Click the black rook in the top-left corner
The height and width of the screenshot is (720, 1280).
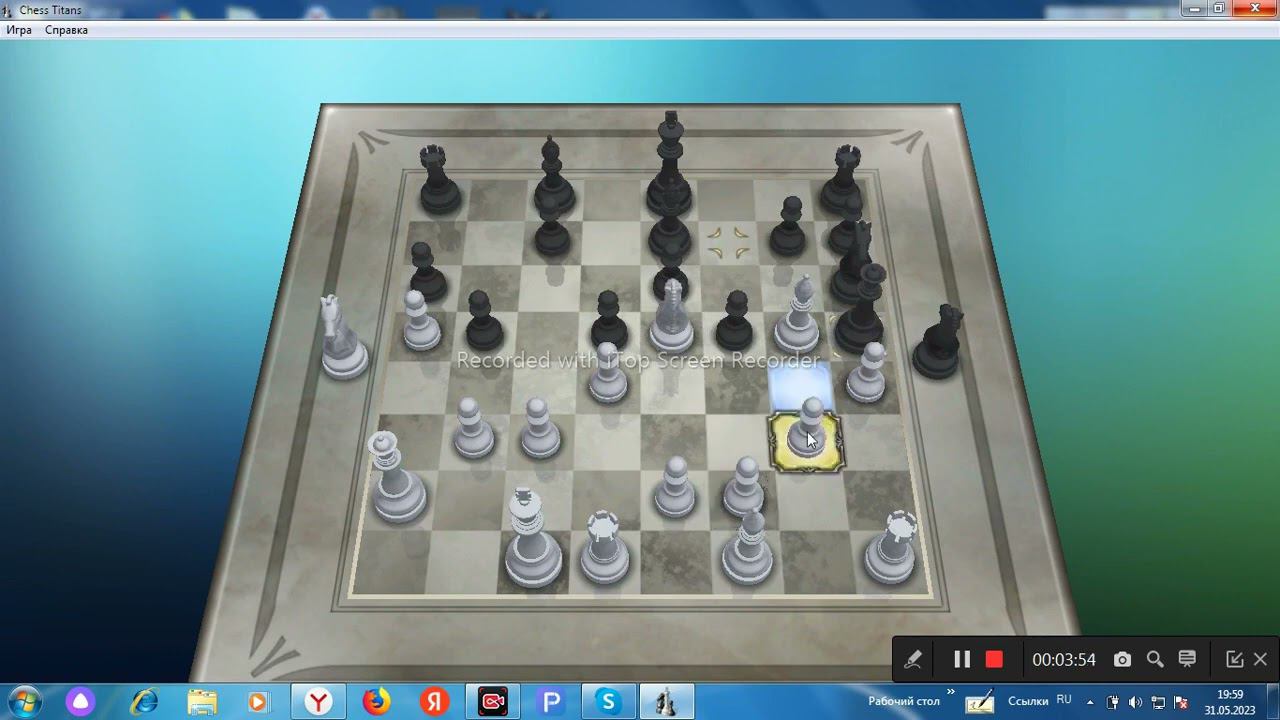[438, 181]
